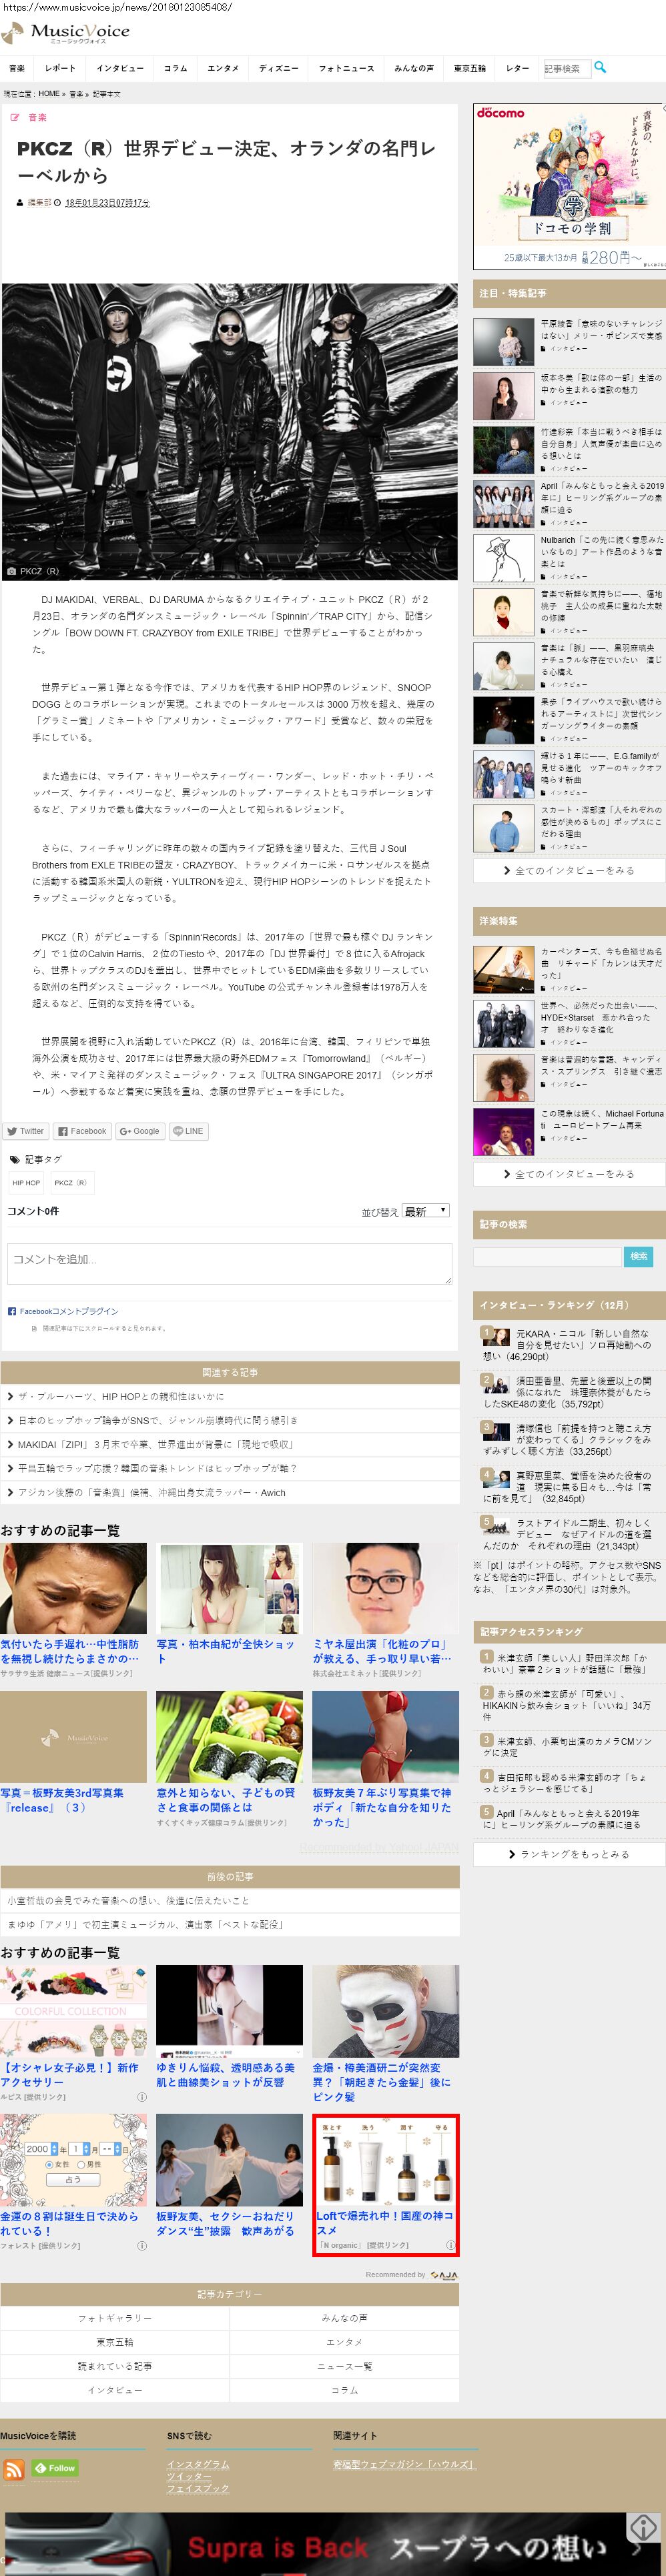Share article via Twitter button
This screenshot has height=2576, width=666.
25,1131
